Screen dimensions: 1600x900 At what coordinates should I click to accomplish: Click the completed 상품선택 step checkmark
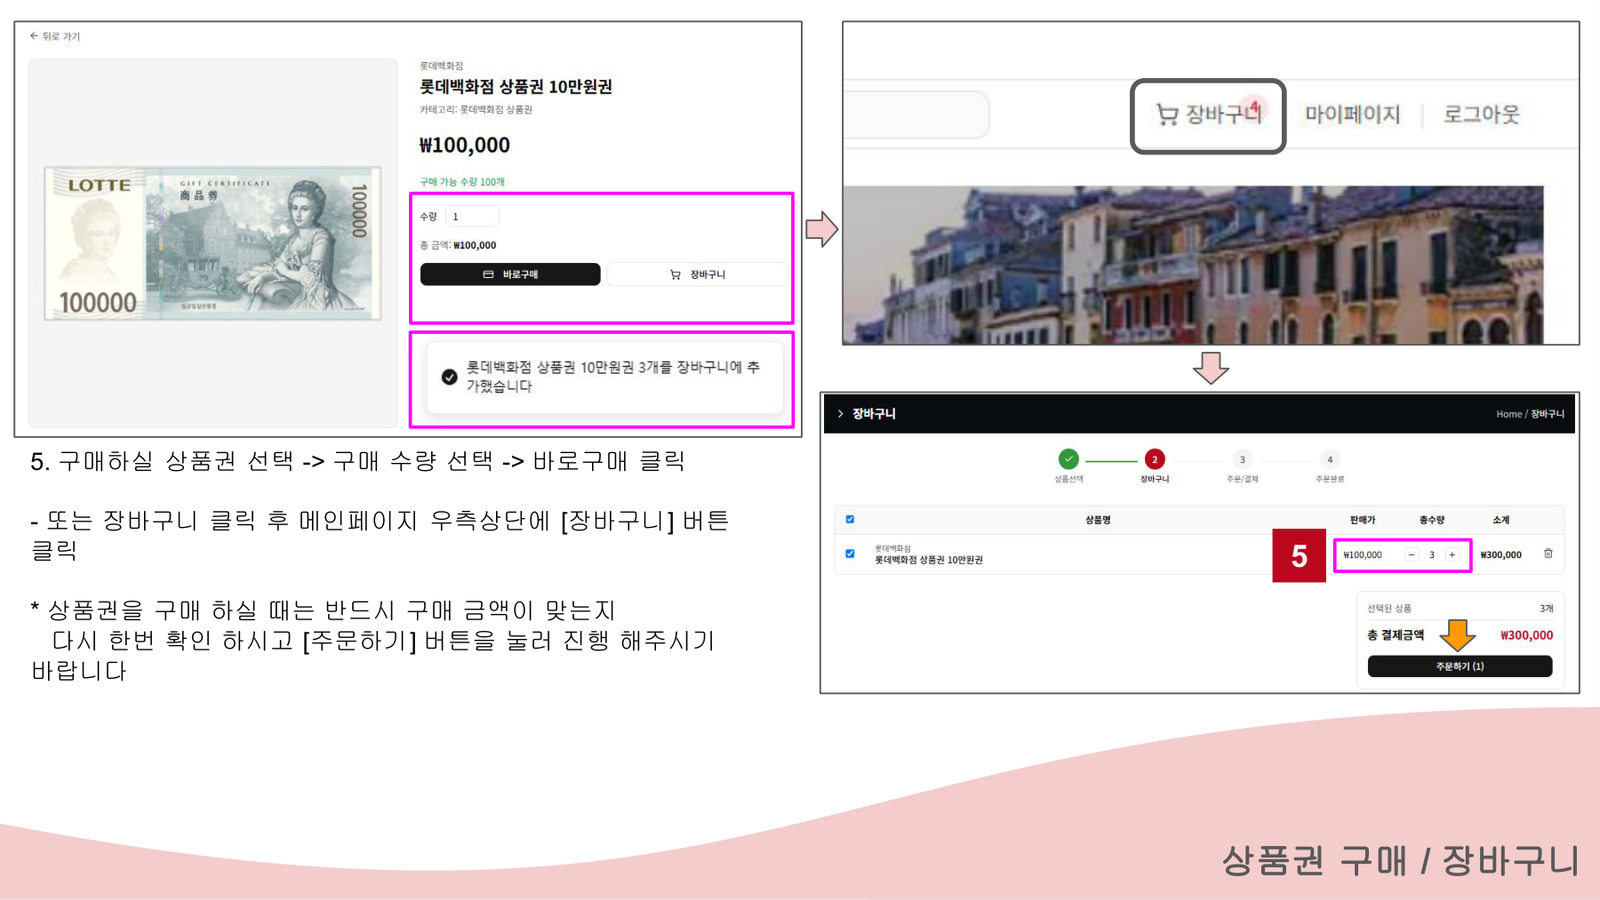[1068, 459]
